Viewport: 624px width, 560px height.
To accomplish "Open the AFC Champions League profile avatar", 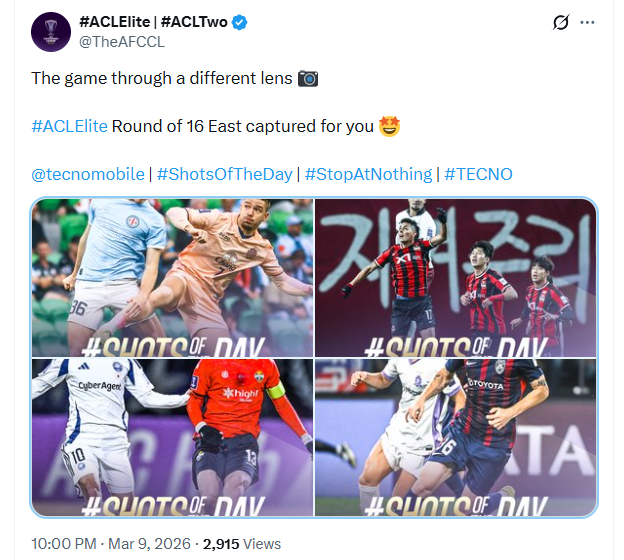I will click(x=51, y=32).
